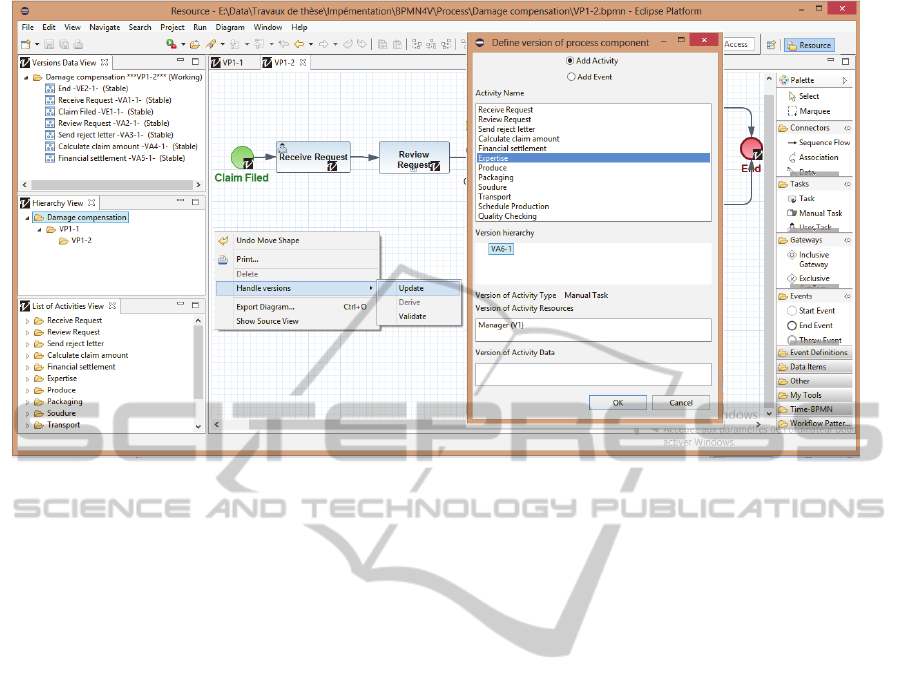Select the Inclusive Gateway tool
This screenshot has width=901, height=692.
813,259
